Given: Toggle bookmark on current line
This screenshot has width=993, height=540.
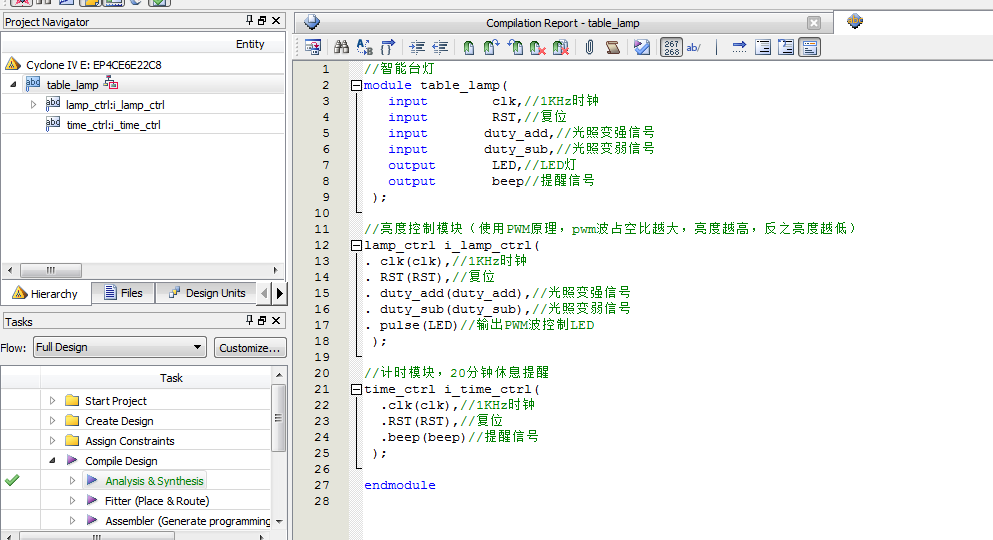Looking at the screenshot, I should click(x=469, y=47).
